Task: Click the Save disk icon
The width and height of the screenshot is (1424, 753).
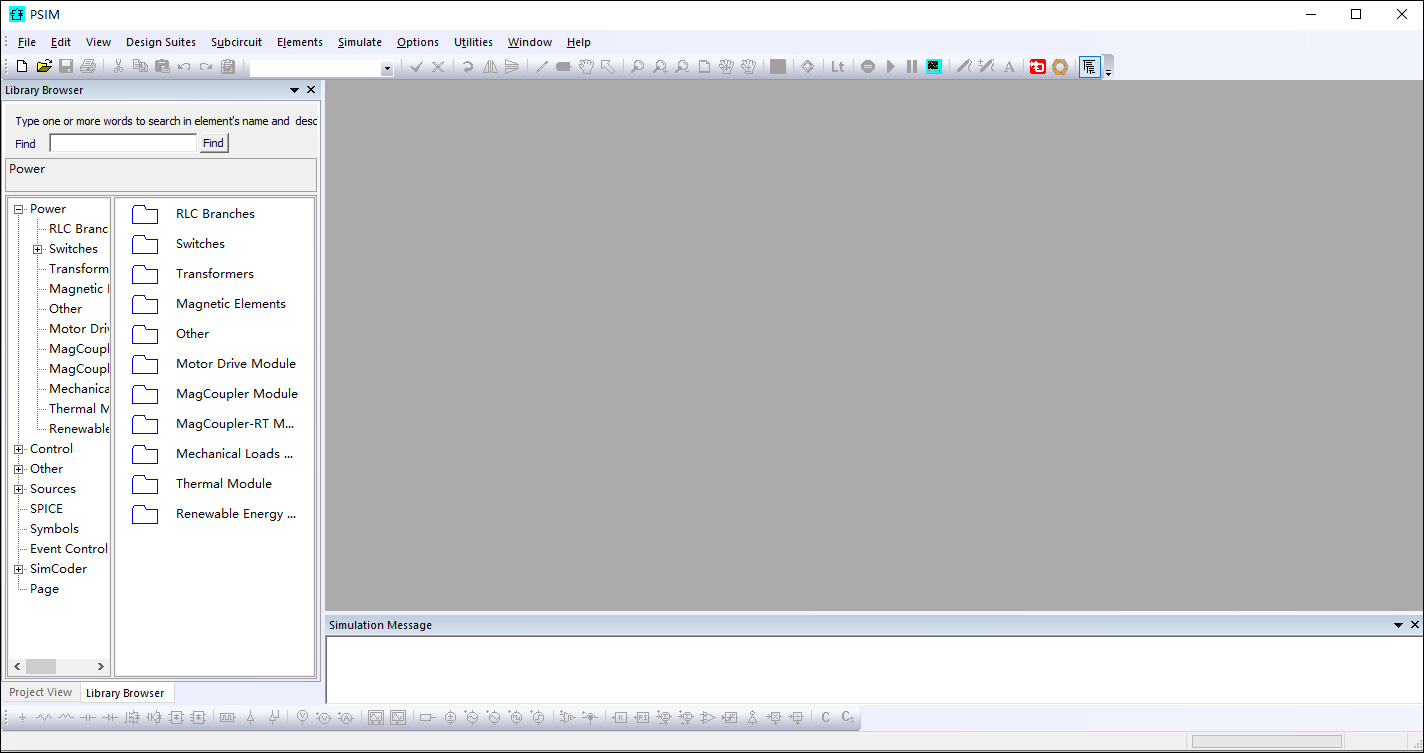Action: [66, 67]
